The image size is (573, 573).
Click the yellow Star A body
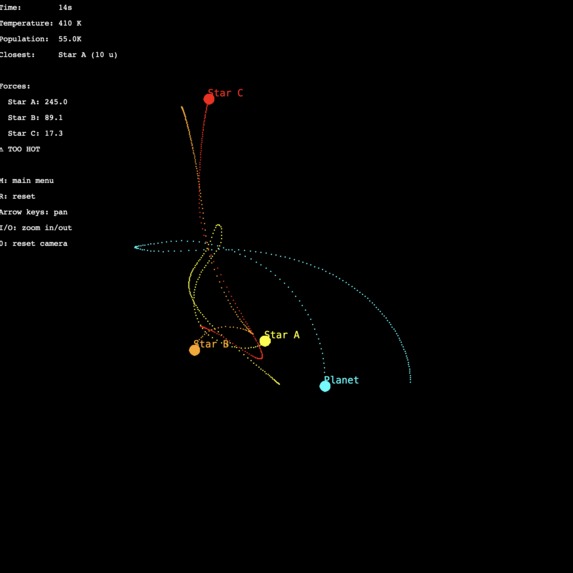pos(265,341)
